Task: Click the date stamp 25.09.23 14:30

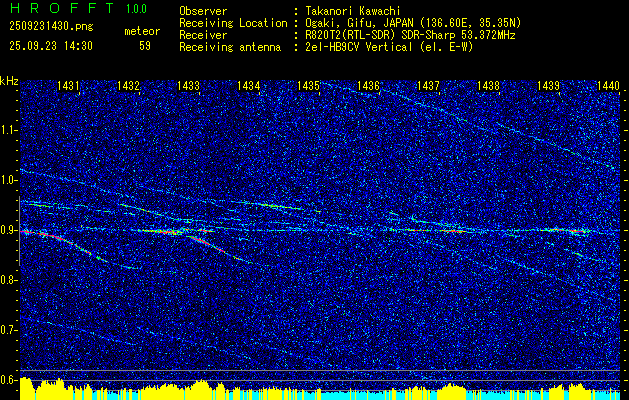Action: point(51,46)
